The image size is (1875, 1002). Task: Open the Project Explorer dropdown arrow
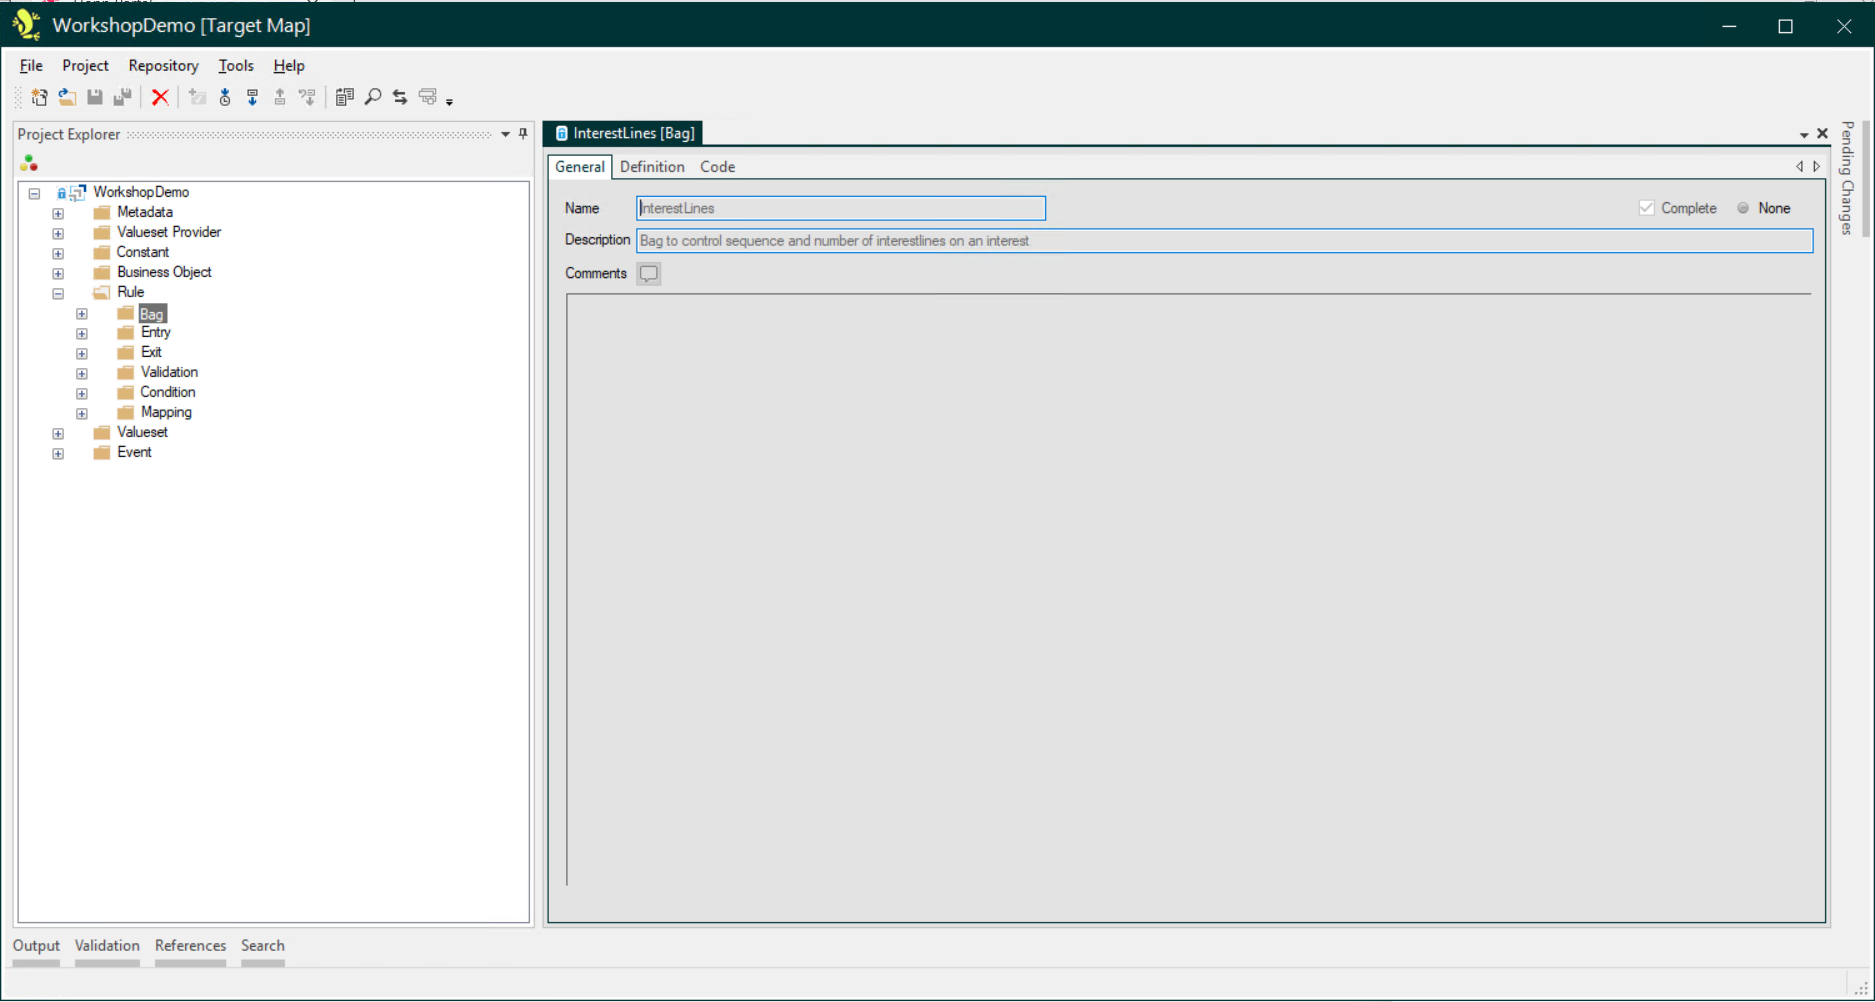[x=505, y=134]
